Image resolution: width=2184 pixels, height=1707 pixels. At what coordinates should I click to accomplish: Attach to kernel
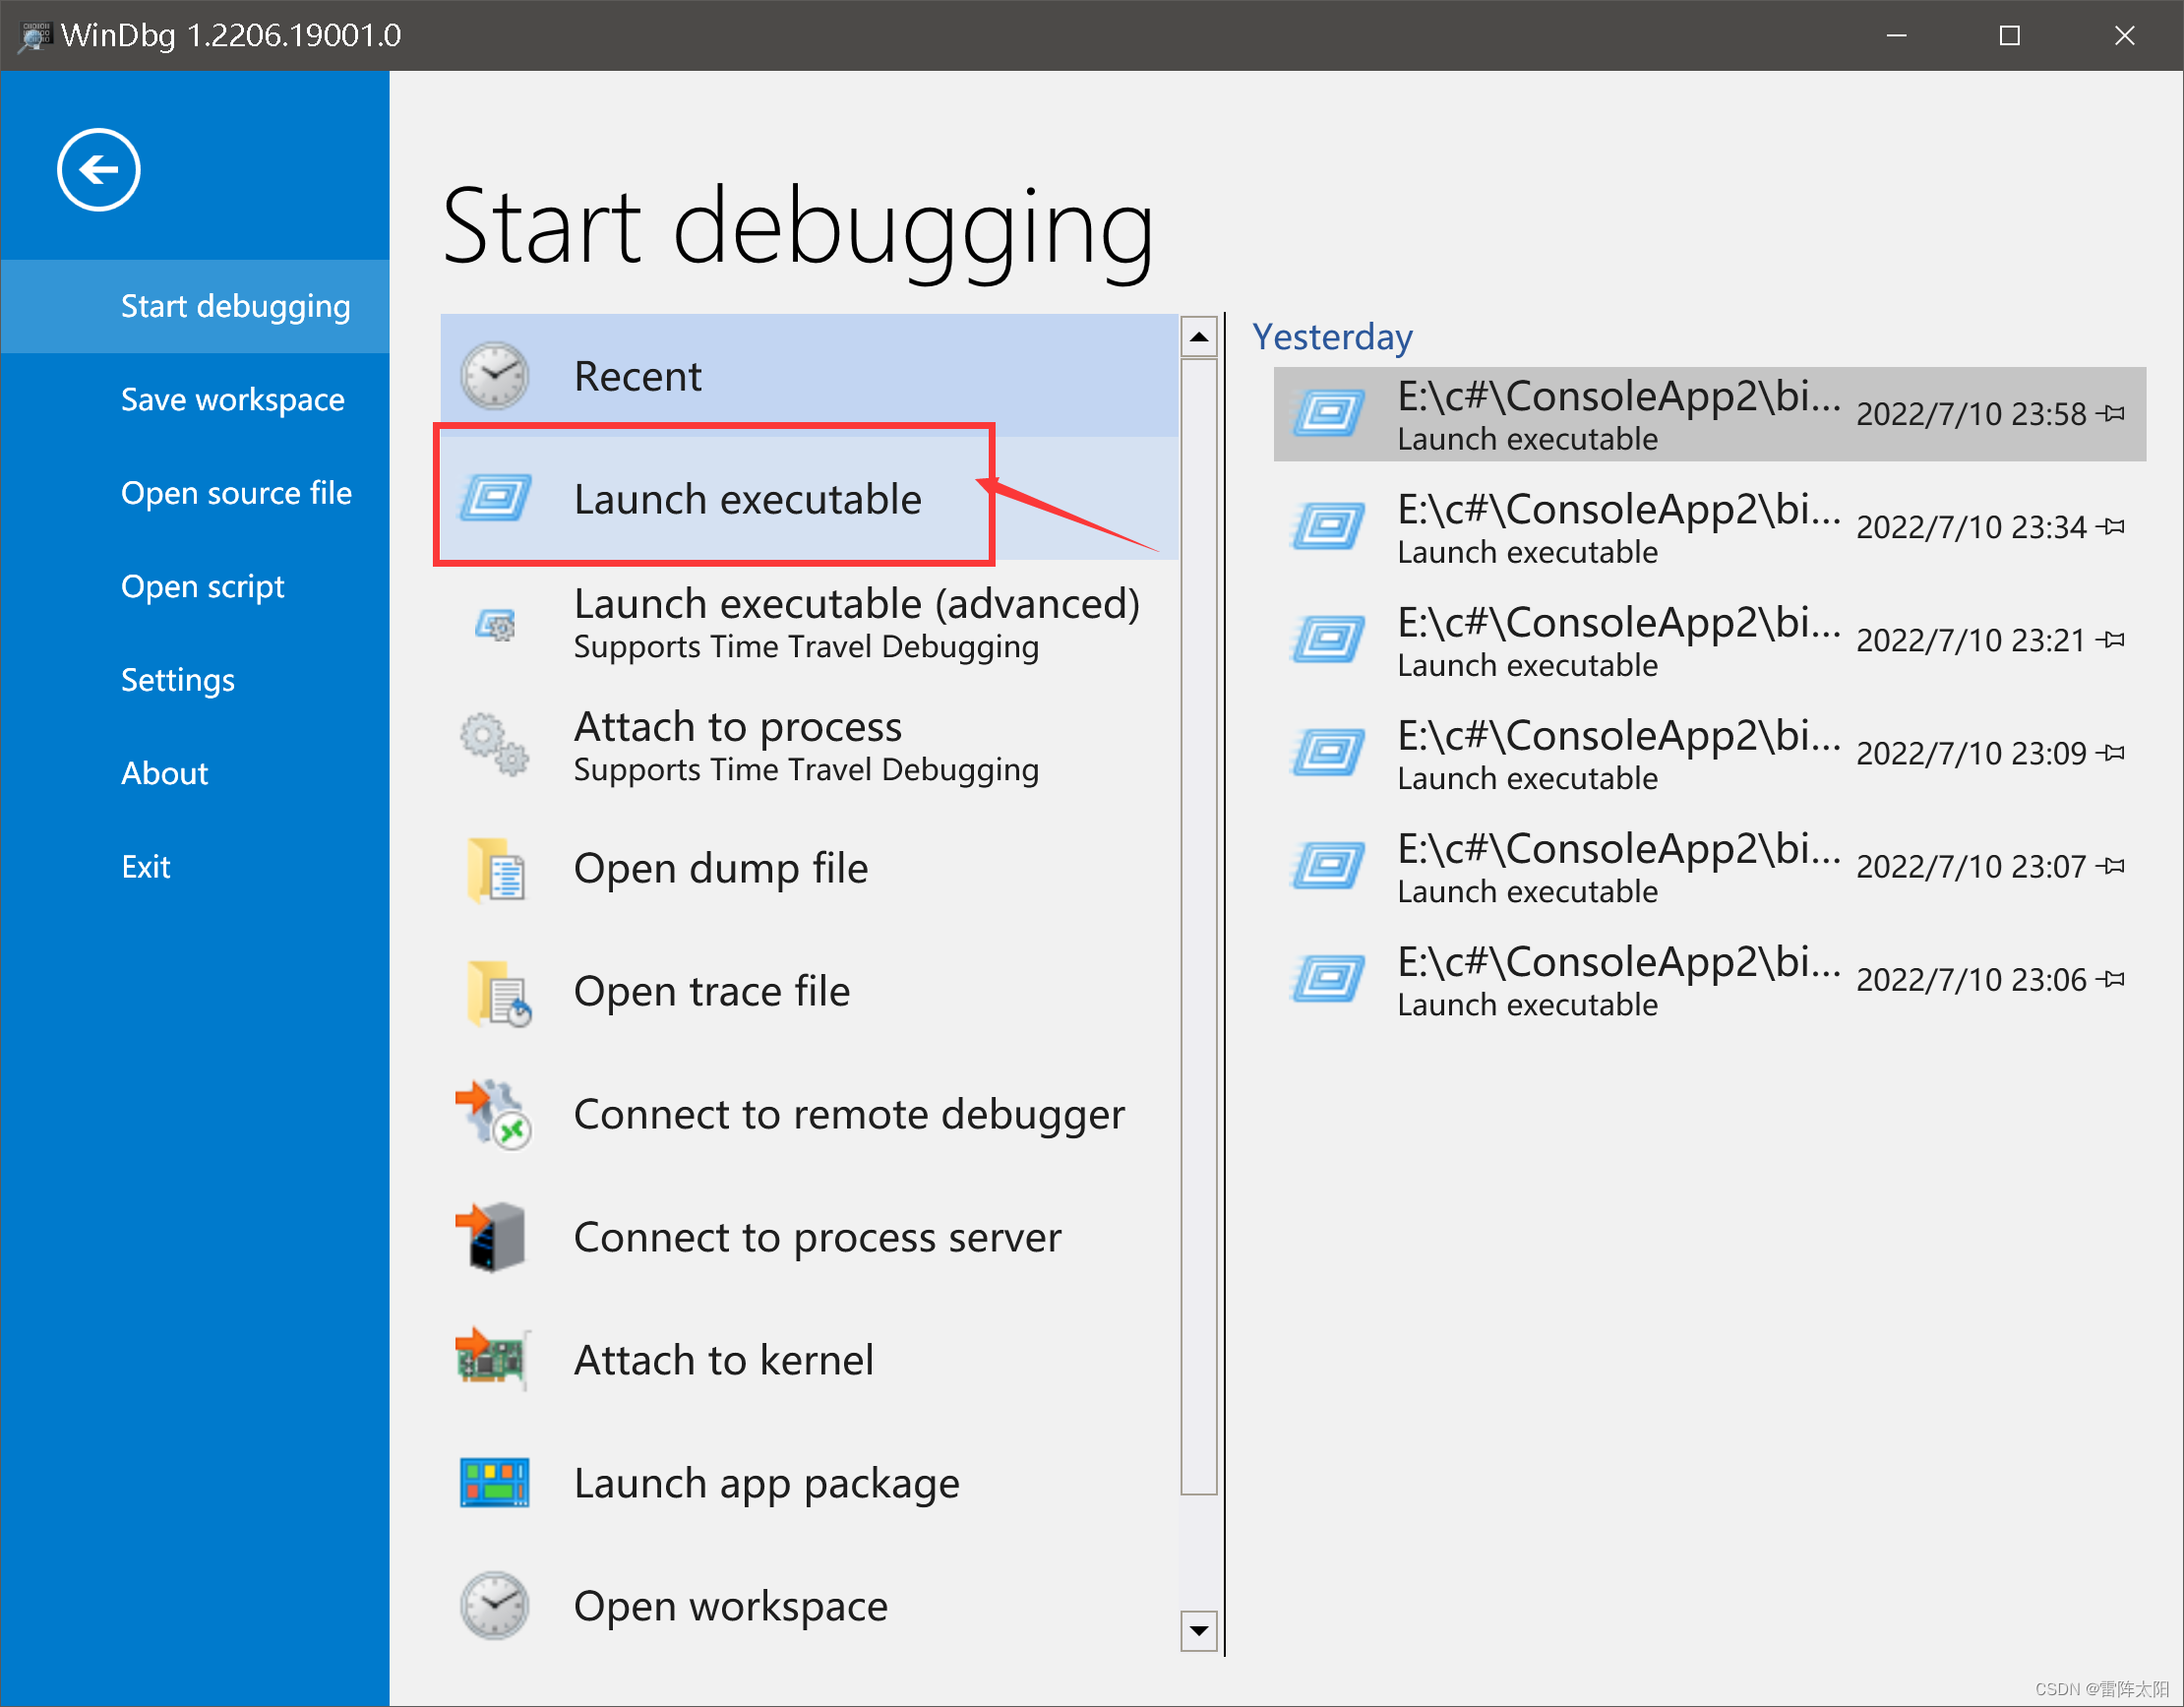coord(724,1359)
